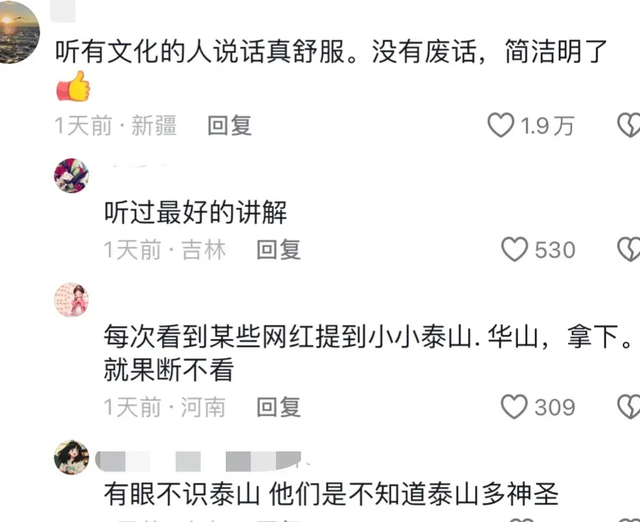Image resolution: width=640 pixels, height=522 pixels.
Task: Open the dark-haired anime girl avatar profile
Action: [x=71, y=458]
